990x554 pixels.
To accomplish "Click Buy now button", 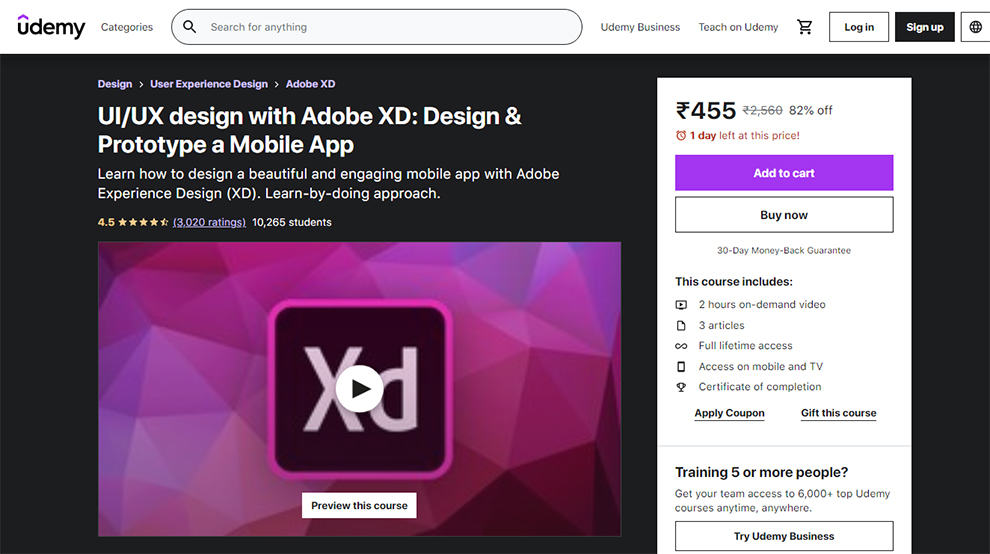I will point(784,215).
